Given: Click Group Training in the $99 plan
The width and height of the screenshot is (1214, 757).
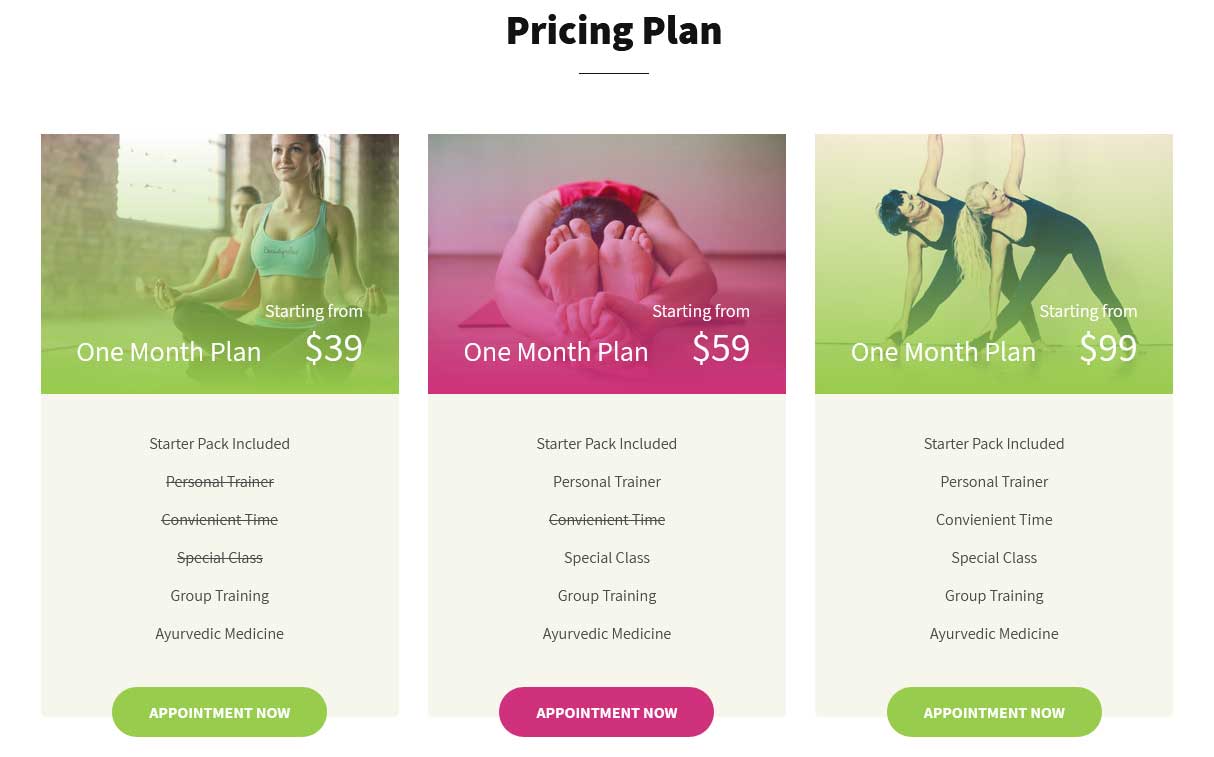Looking at the screenshot, I should [994, 596].
